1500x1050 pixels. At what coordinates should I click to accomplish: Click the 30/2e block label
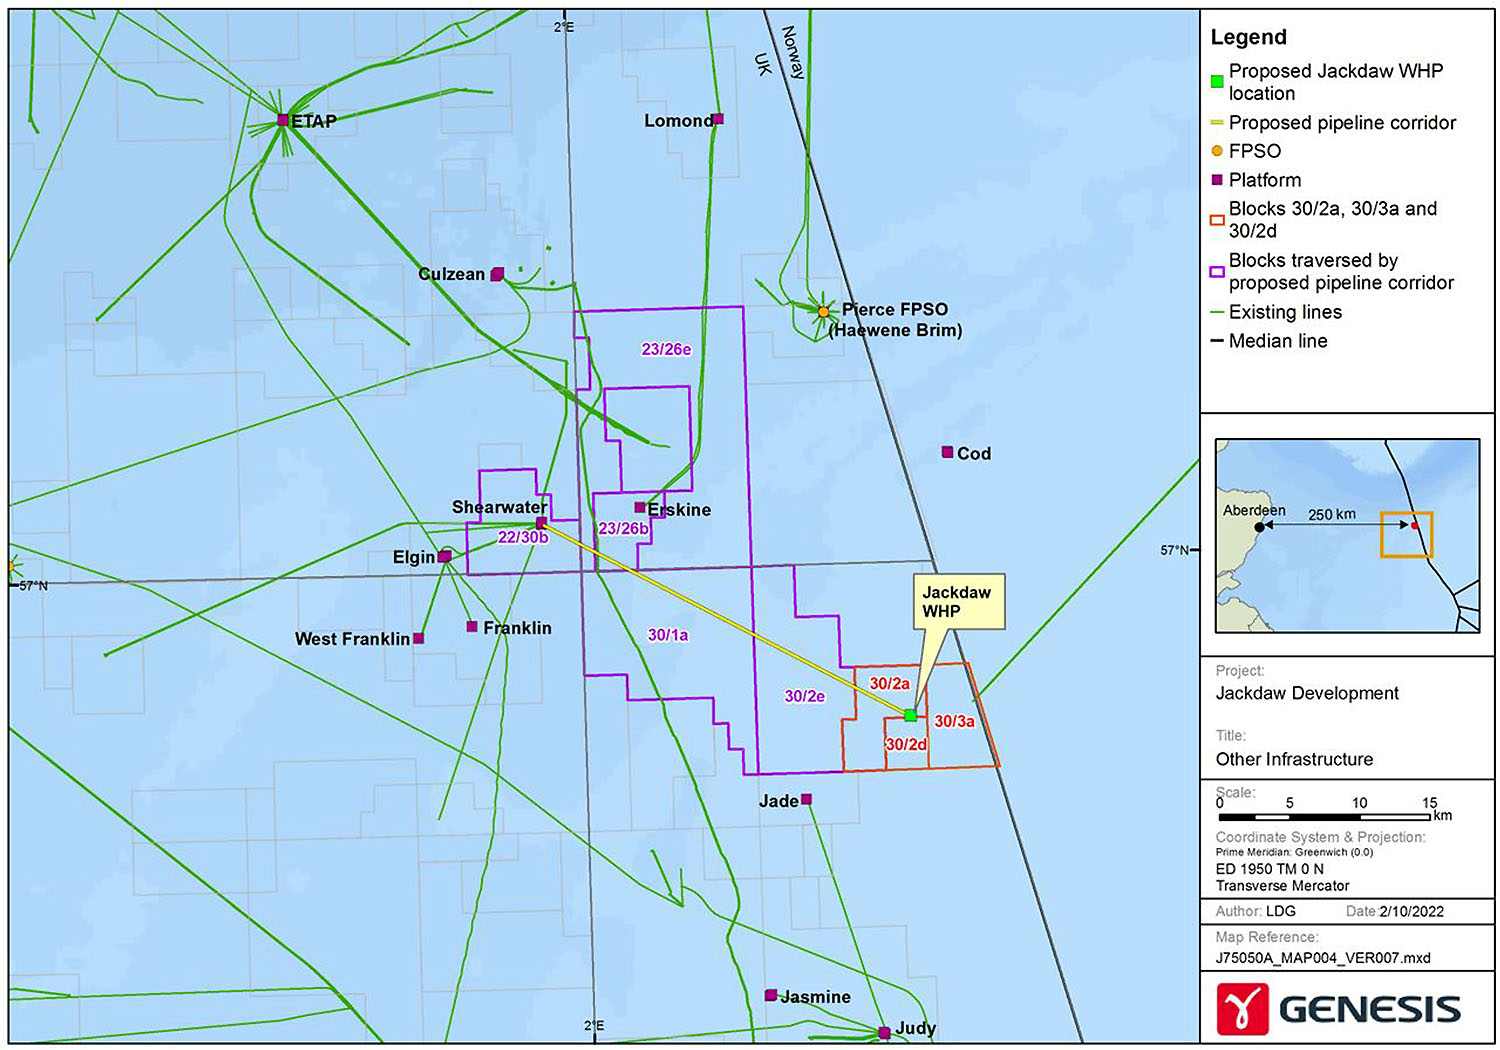click(x=804, y=696)
